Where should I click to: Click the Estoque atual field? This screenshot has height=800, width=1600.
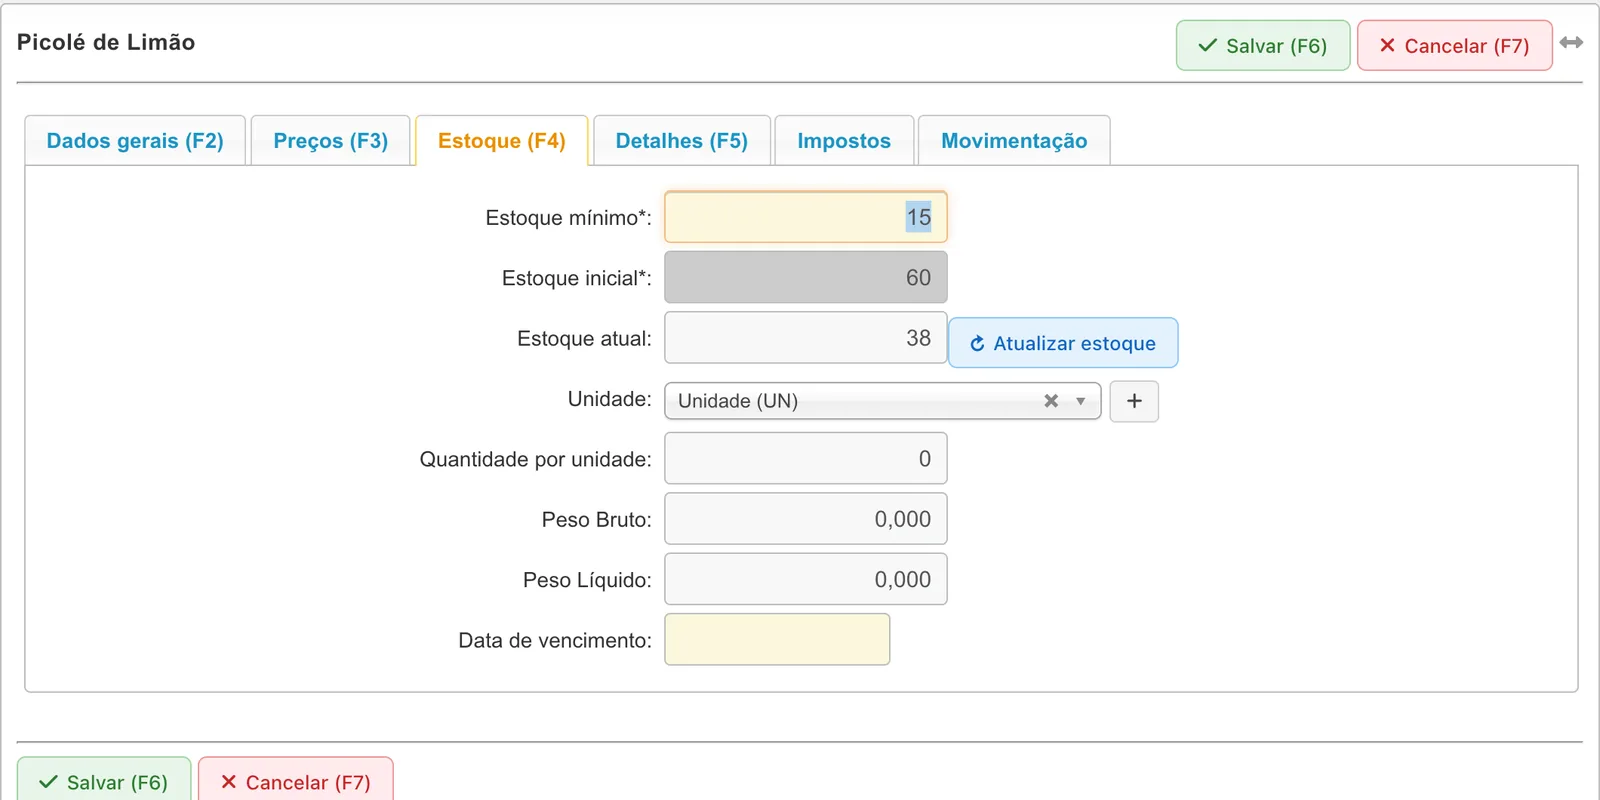tap(806, 338)
